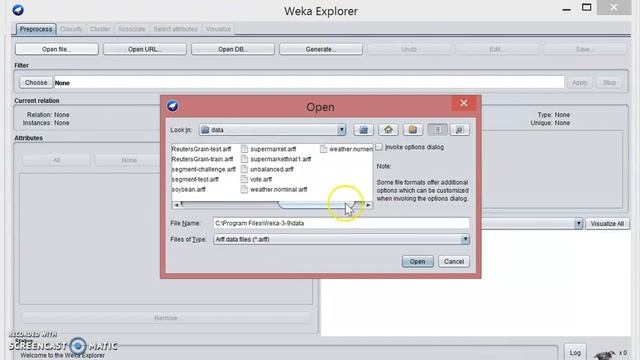Open the Log button
The height and width of the screenshot is (360, 640).
[575, 353]
